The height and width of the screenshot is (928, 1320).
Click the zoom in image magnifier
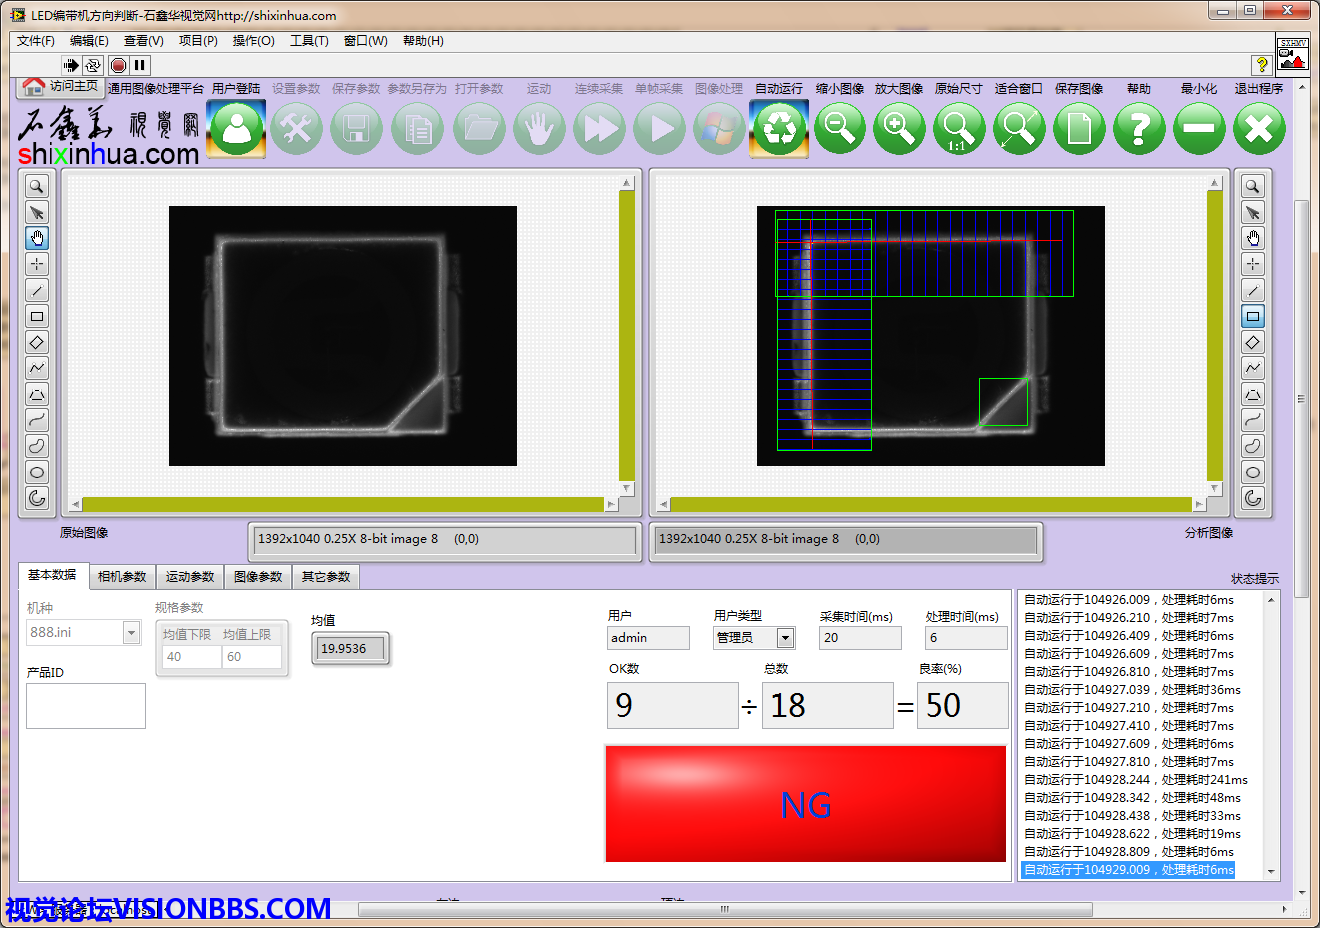(899, 129)
